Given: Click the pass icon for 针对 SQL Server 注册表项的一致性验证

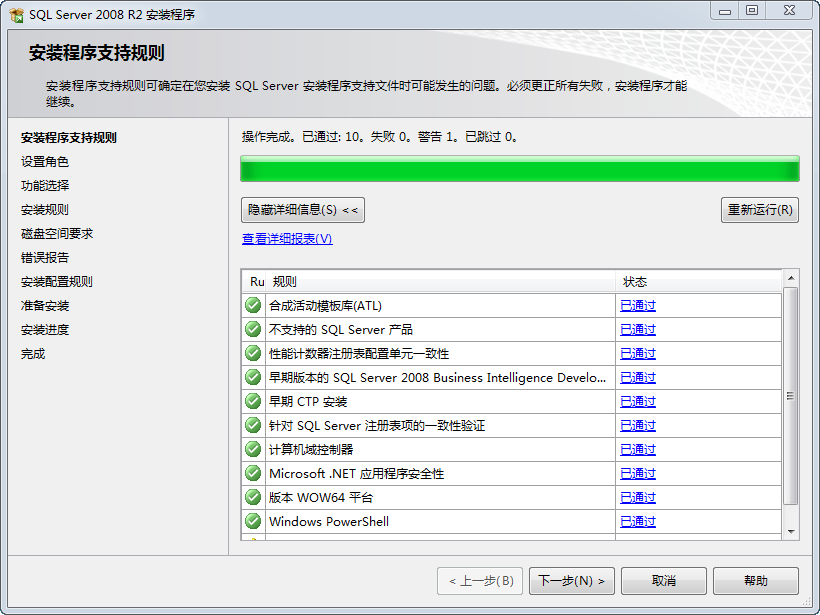Looking at the screenshot, I should click(253, 425).
